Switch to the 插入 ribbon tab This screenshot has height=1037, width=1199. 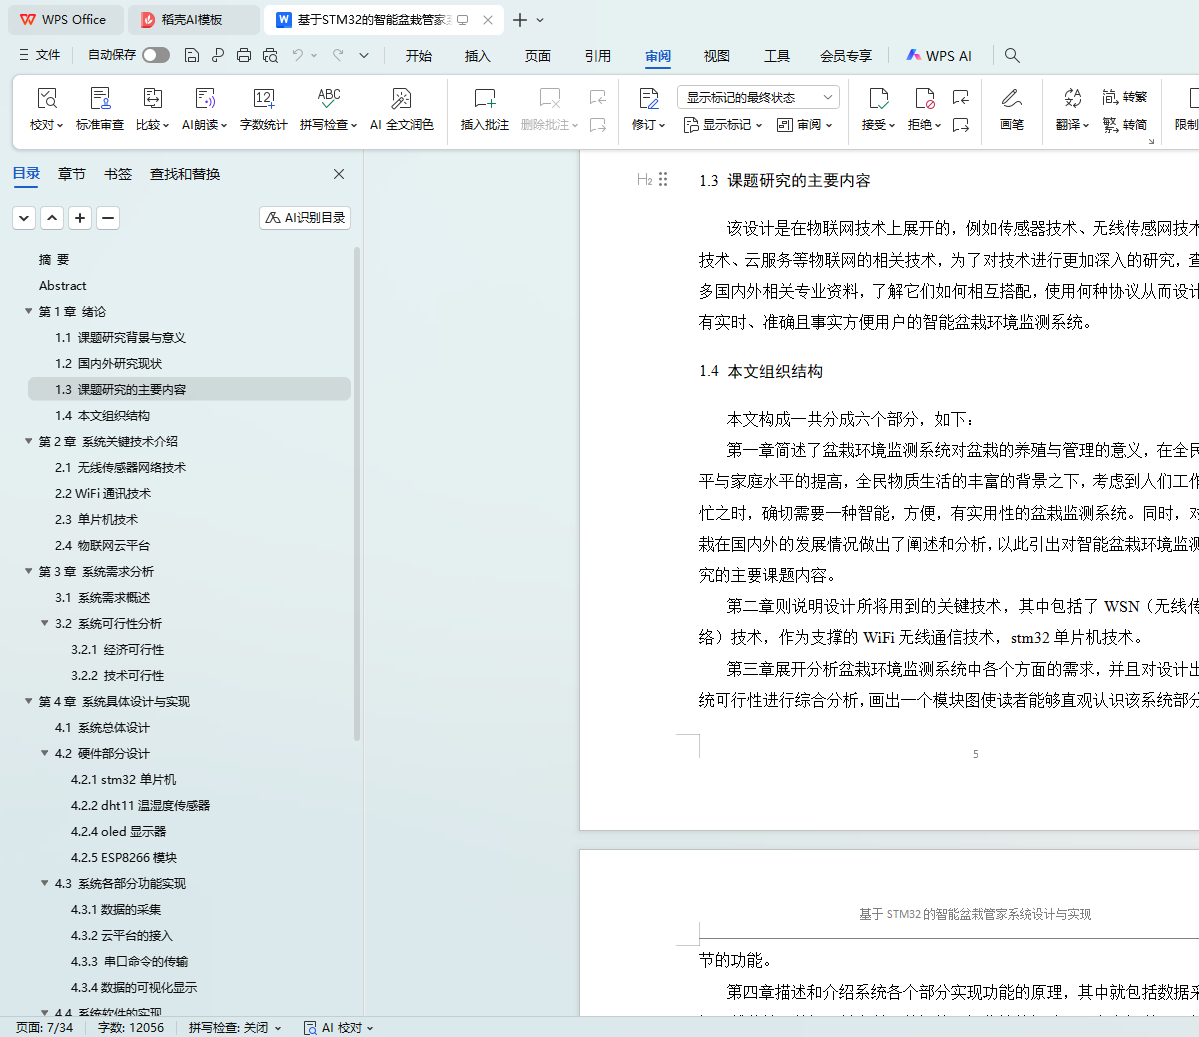tap(478, 56)
